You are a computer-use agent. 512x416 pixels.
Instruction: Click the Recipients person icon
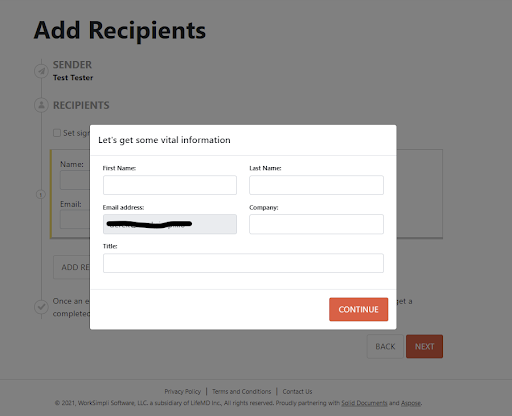(x=41, y=105)
